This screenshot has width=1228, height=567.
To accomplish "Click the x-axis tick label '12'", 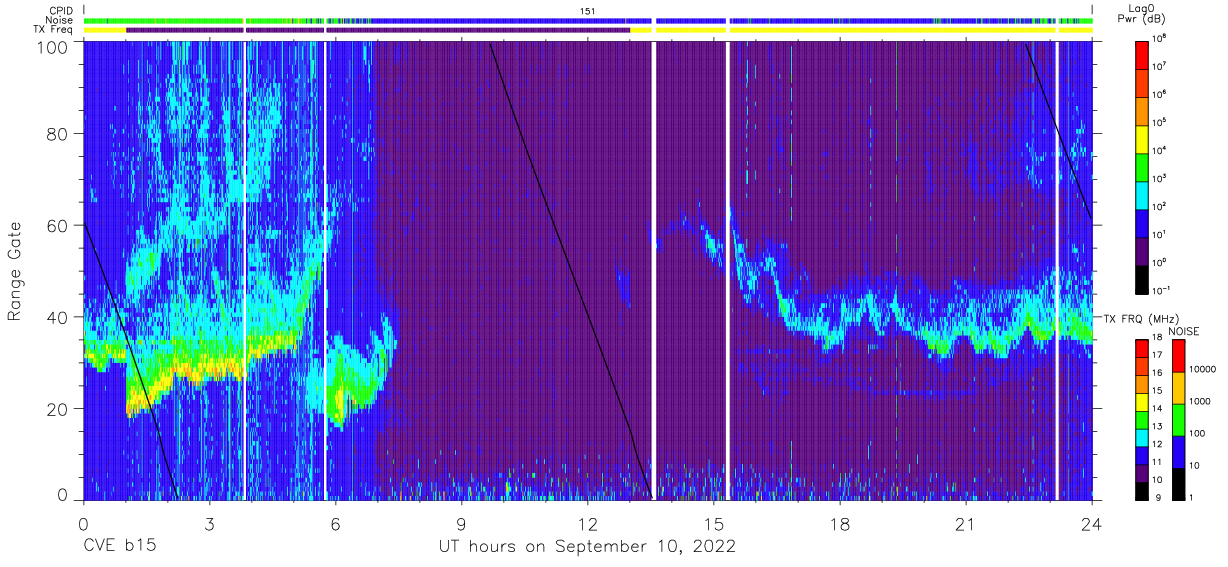I will 587,523.
